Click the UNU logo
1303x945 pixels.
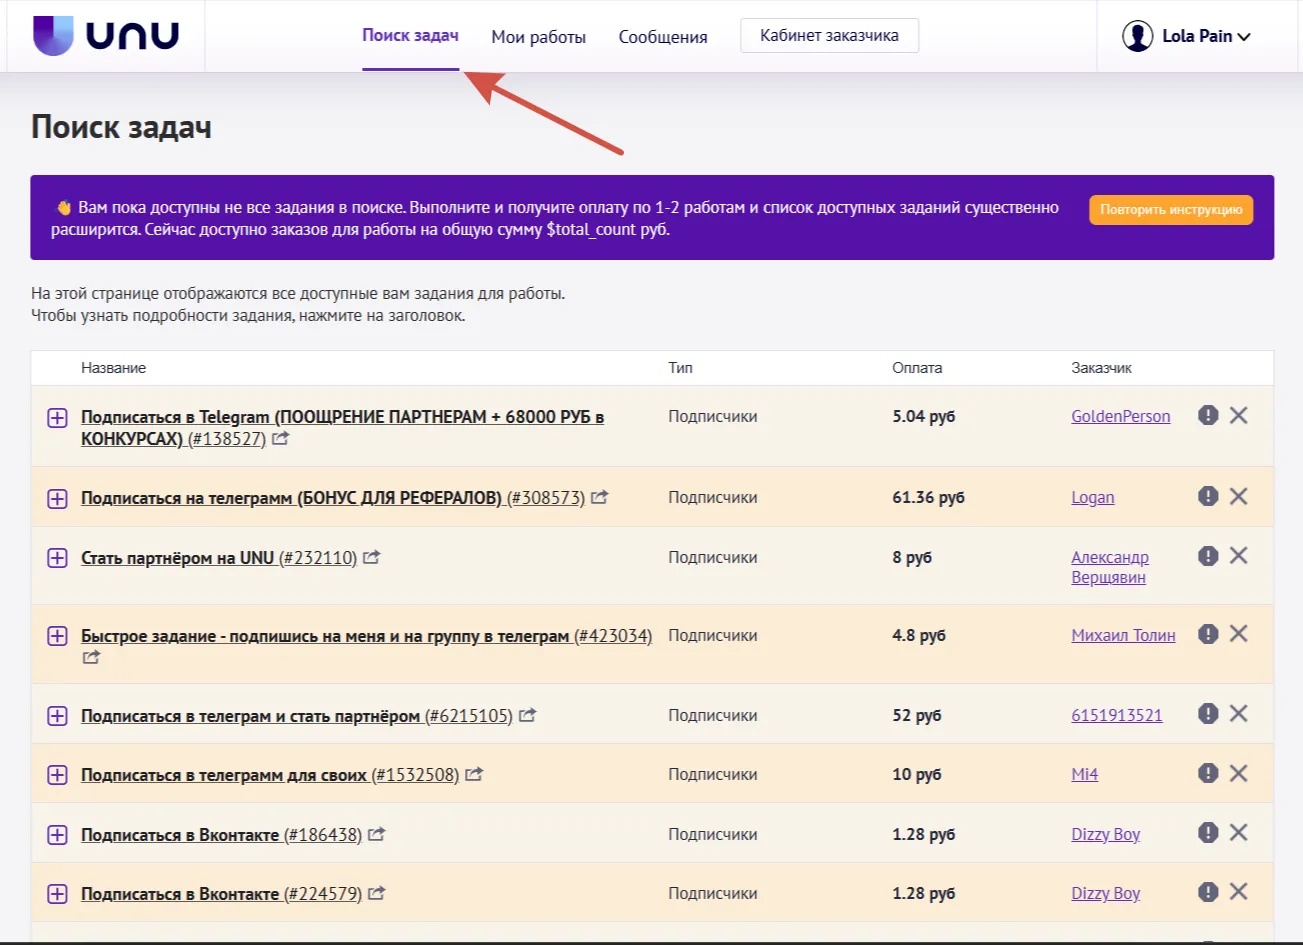[106, 36]
